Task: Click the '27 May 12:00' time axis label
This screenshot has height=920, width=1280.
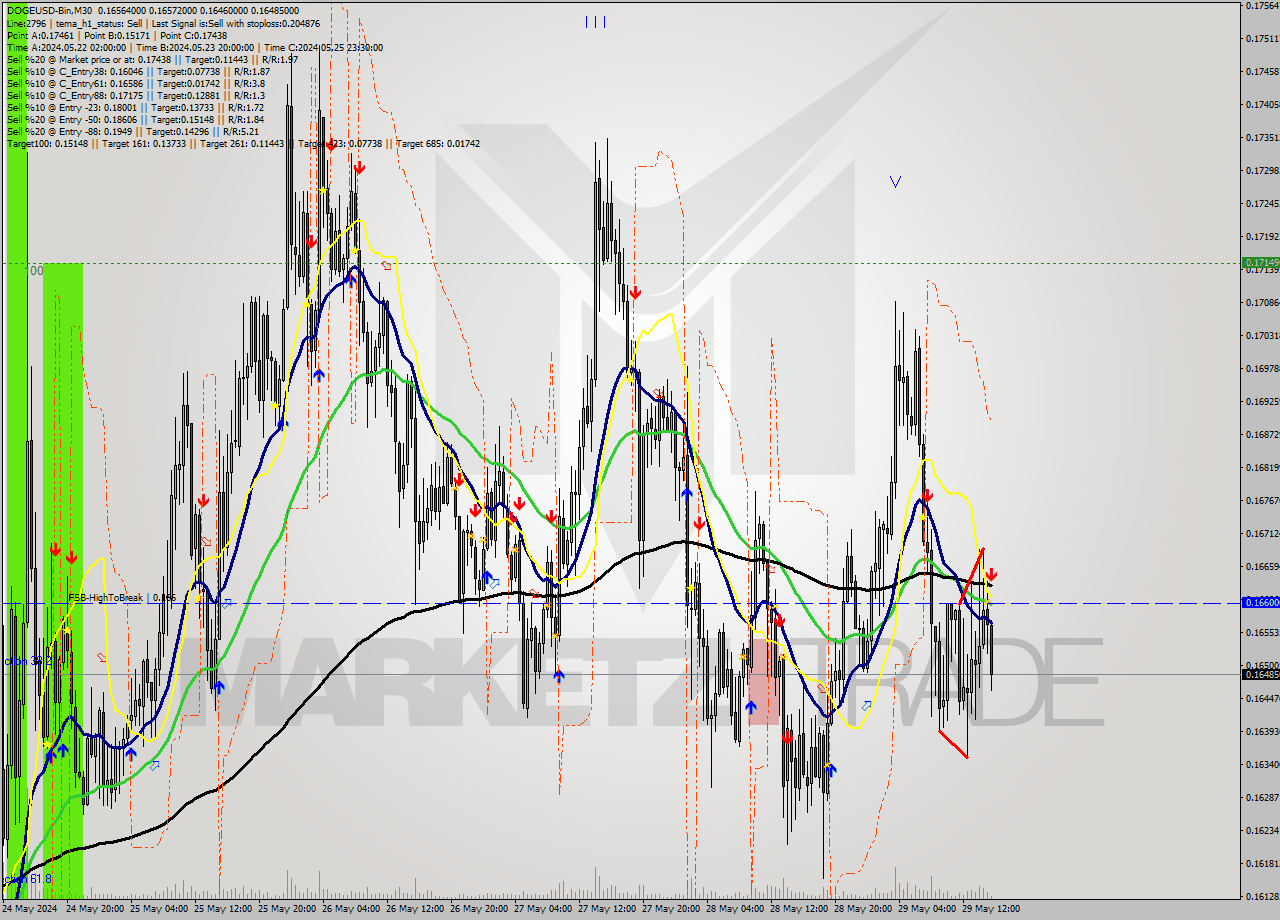Action: click(x=608, y=909)
